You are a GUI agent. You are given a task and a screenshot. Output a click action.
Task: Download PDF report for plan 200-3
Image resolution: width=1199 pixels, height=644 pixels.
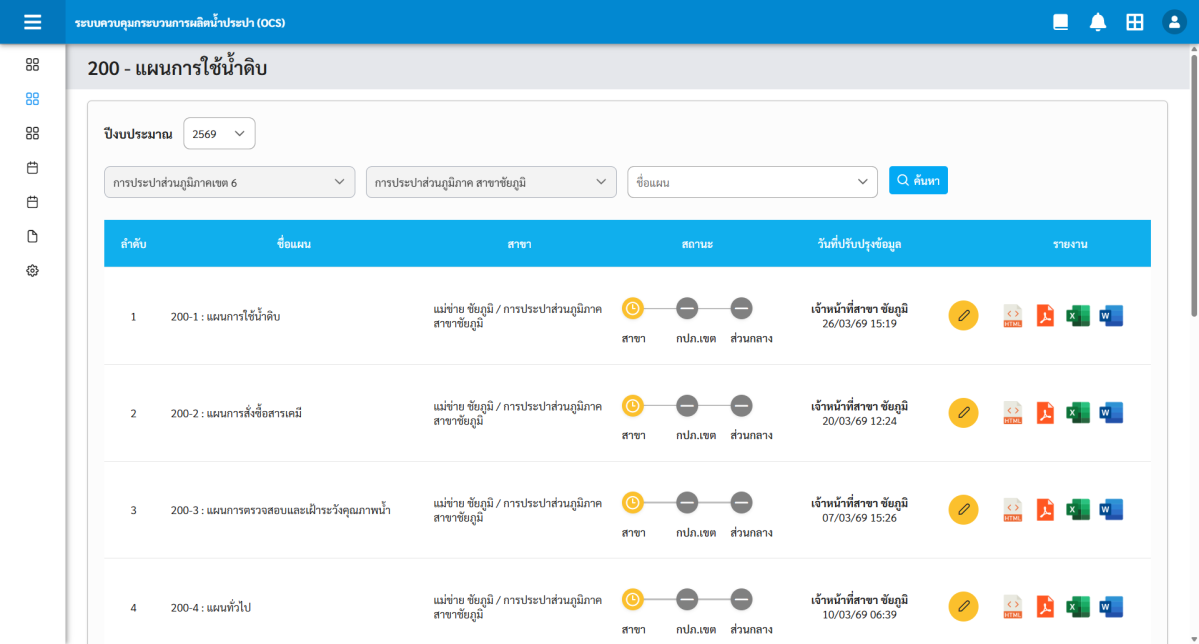coord(1045,509)
